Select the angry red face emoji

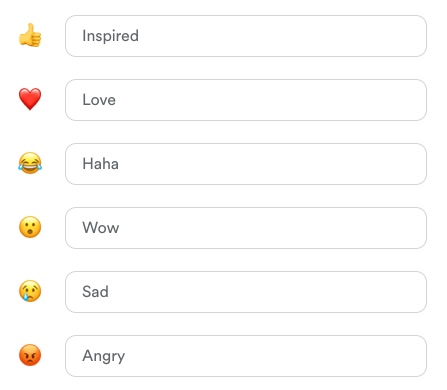30,355
